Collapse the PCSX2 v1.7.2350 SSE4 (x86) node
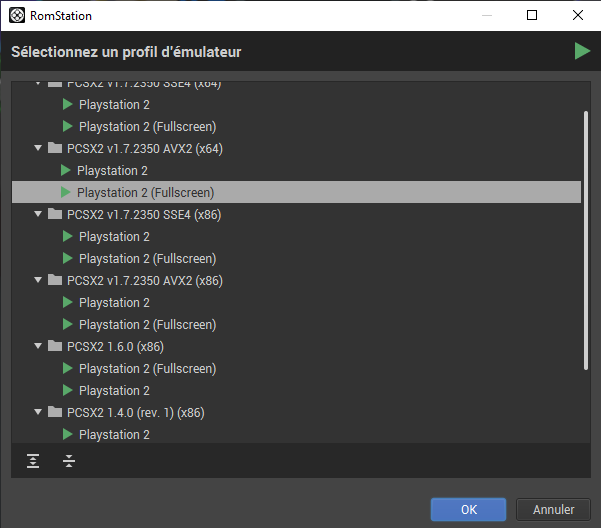 pyautogui.click(x=38, y=214)
